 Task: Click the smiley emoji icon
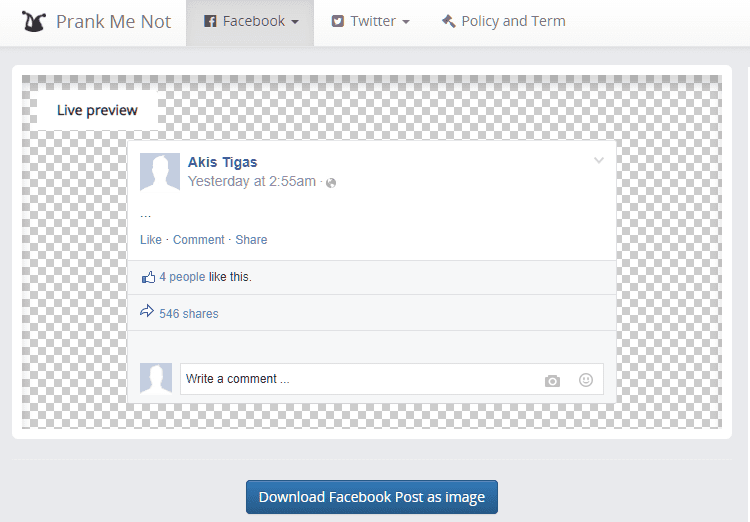[x=586, y=380]
